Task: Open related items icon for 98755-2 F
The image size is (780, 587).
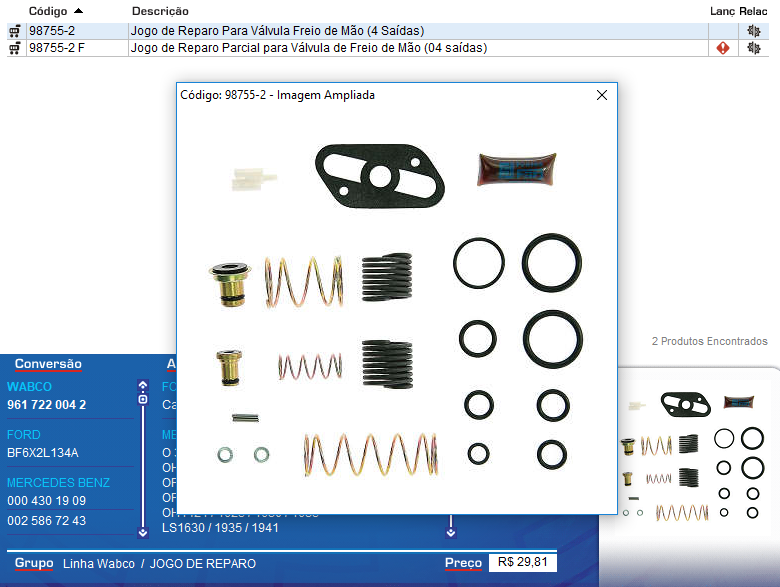Action: coord(754,48)
